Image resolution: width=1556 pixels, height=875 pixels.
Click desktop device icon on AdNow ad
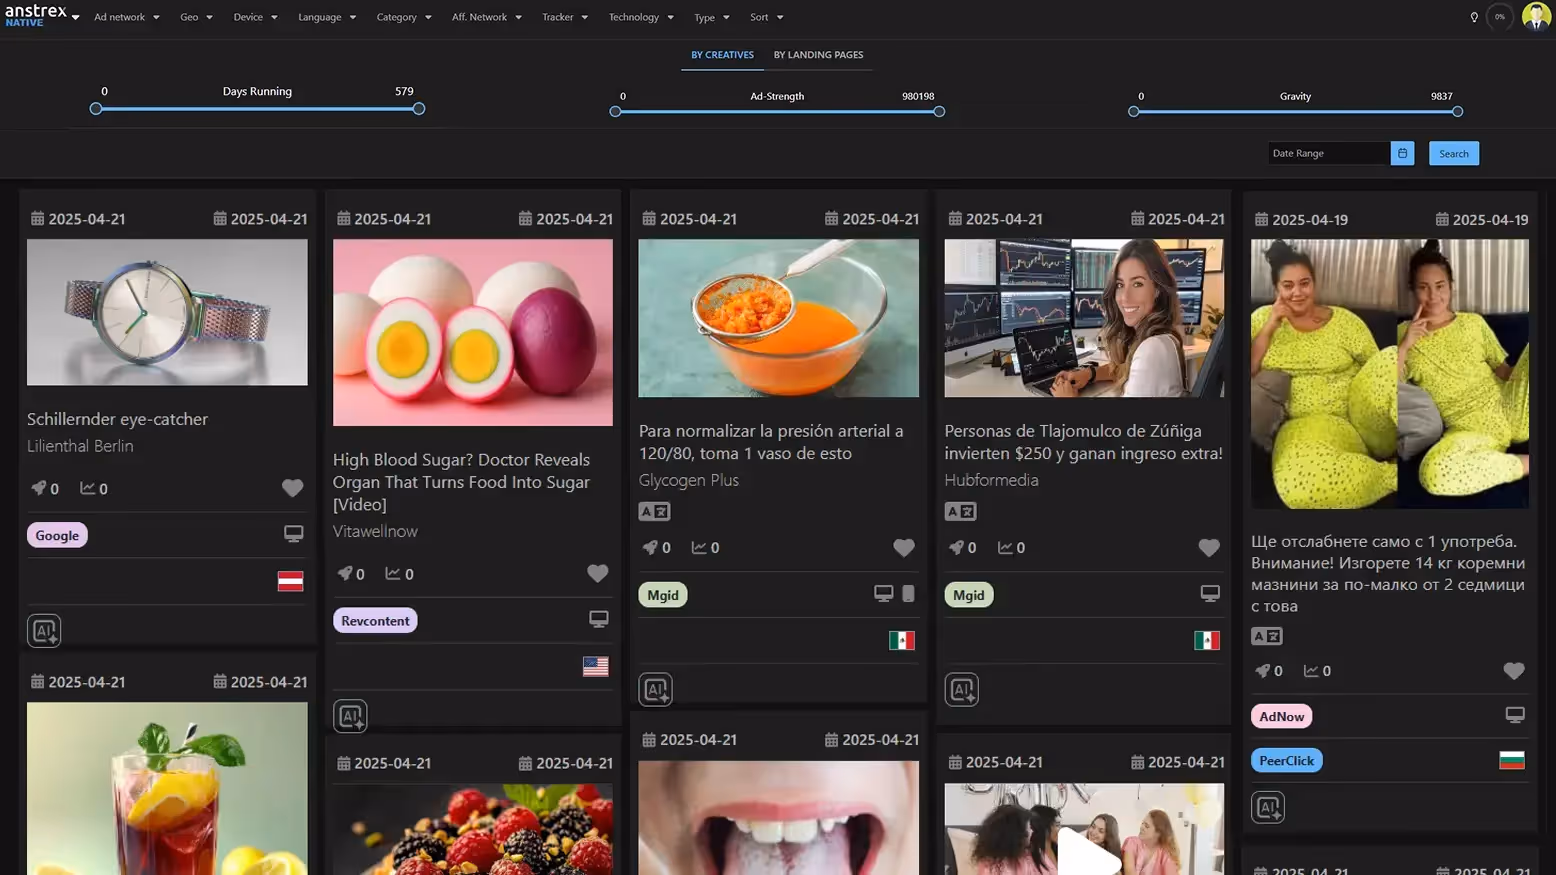(1515, 714)
